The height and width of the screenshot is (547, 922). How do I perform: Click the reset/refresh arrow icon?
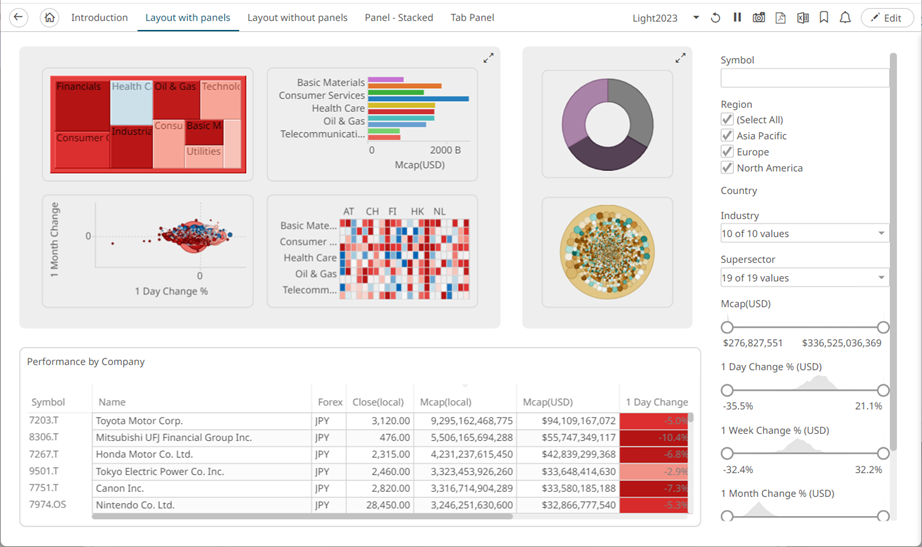click(715, 18)
